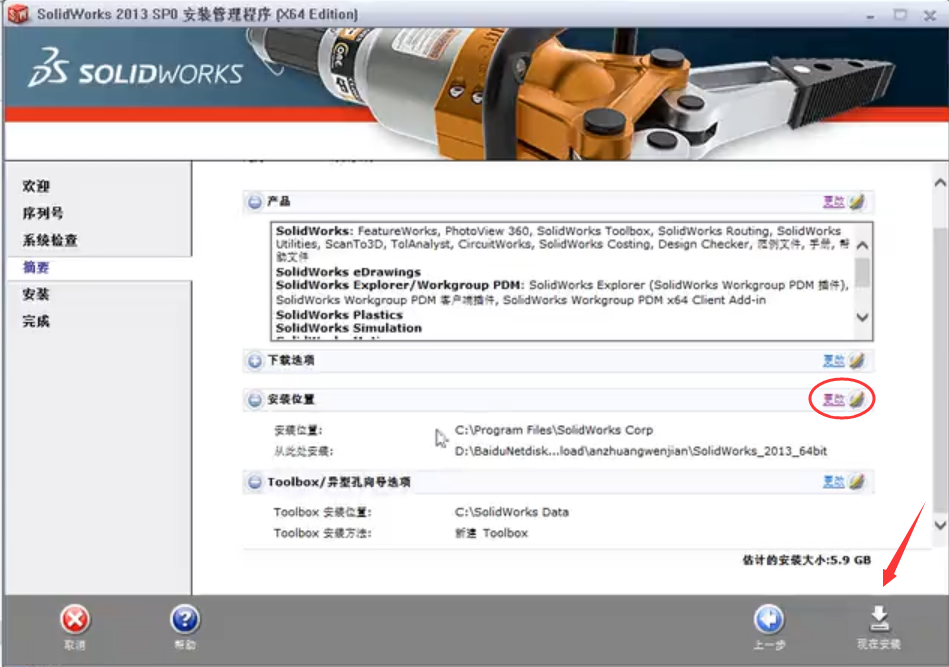This screenshot has width=949, height=667.
Task: Collapse the Toolbox/异型孔向导选项 section
Action: 255,482
